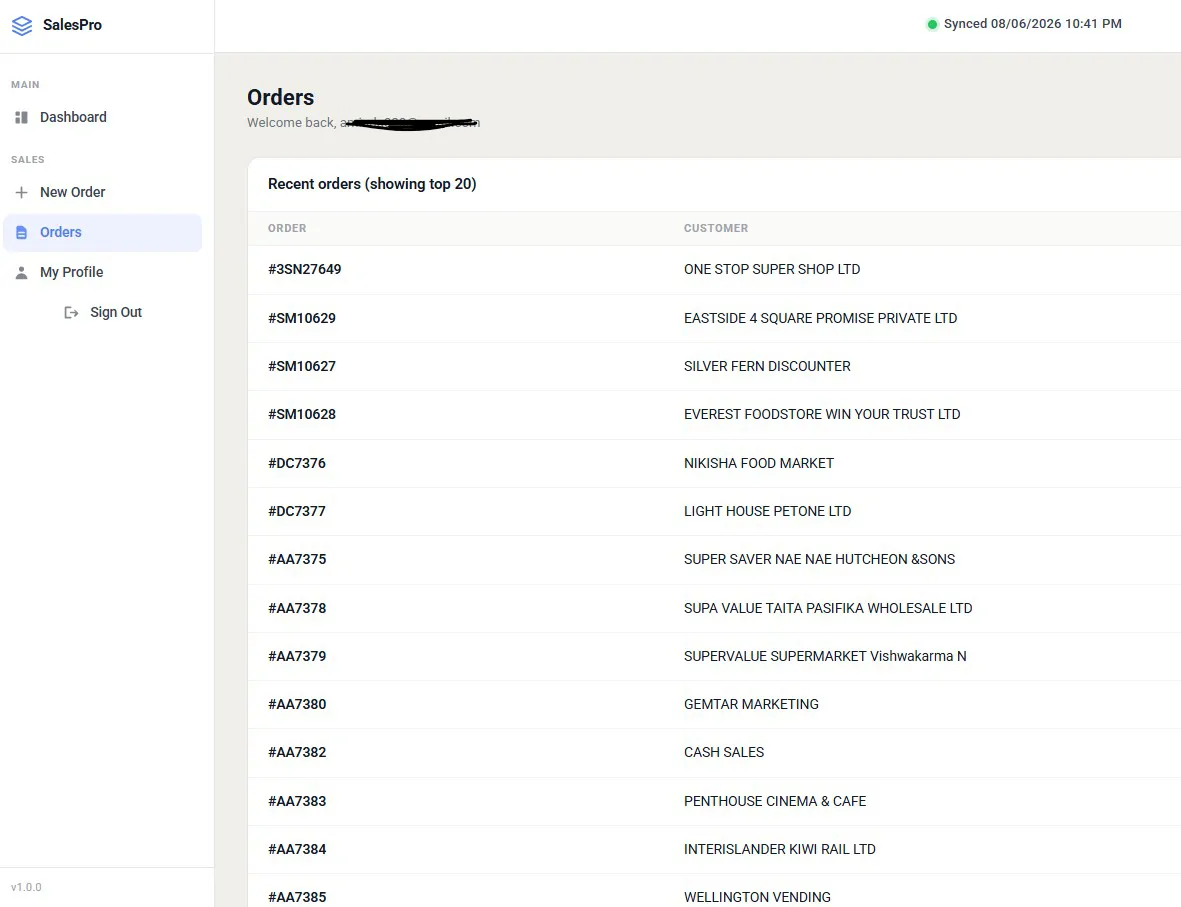Click the v1.0.0 version label
The image size is (1181, 907).
[26, 887]
